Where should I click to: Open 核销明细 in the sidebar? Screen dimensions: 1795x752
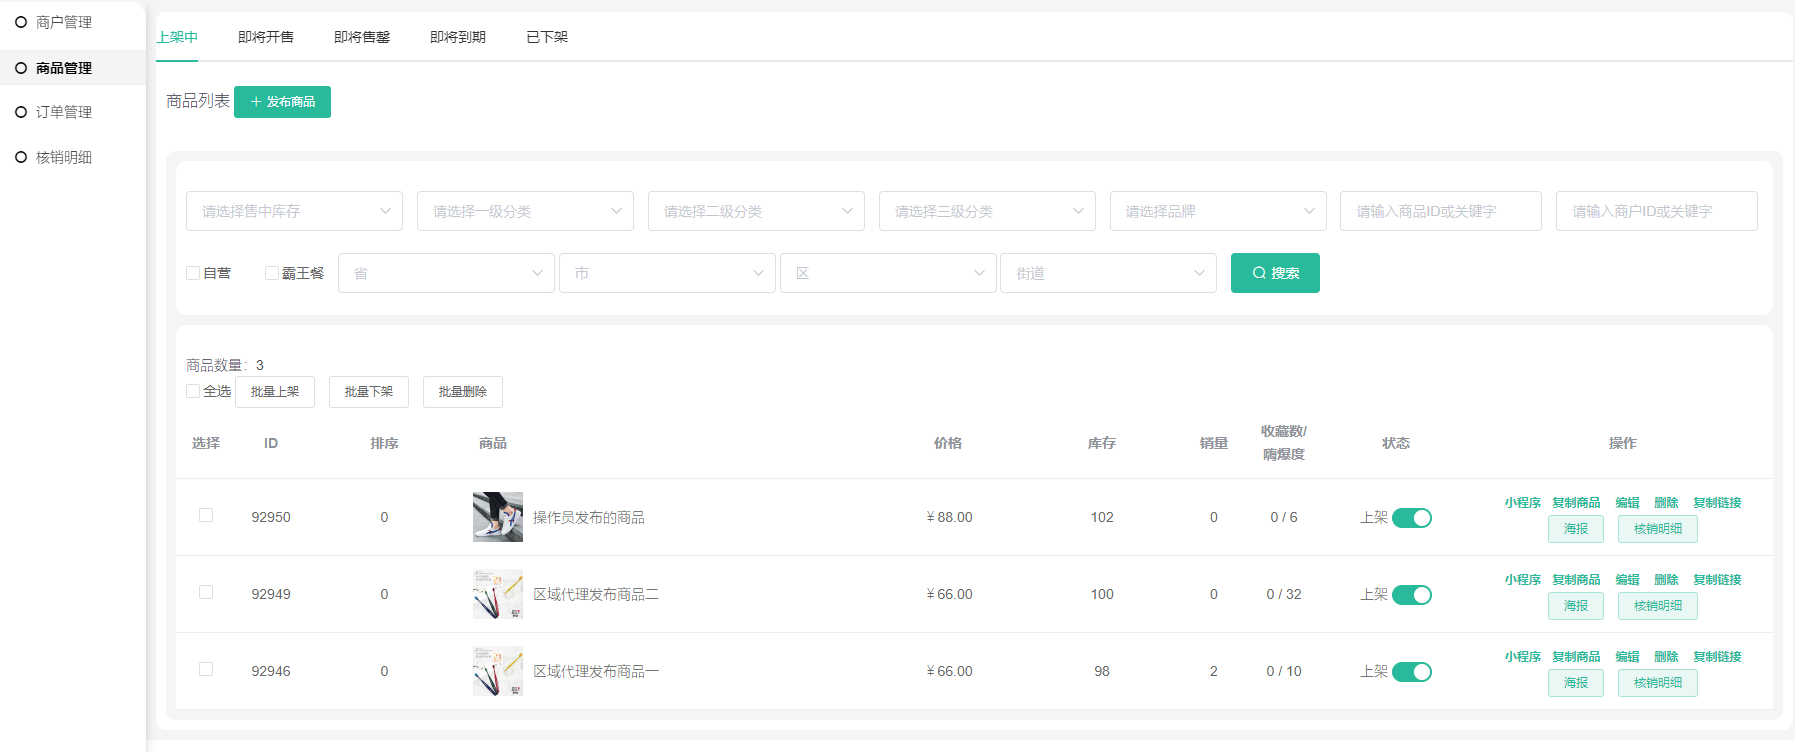63,157
